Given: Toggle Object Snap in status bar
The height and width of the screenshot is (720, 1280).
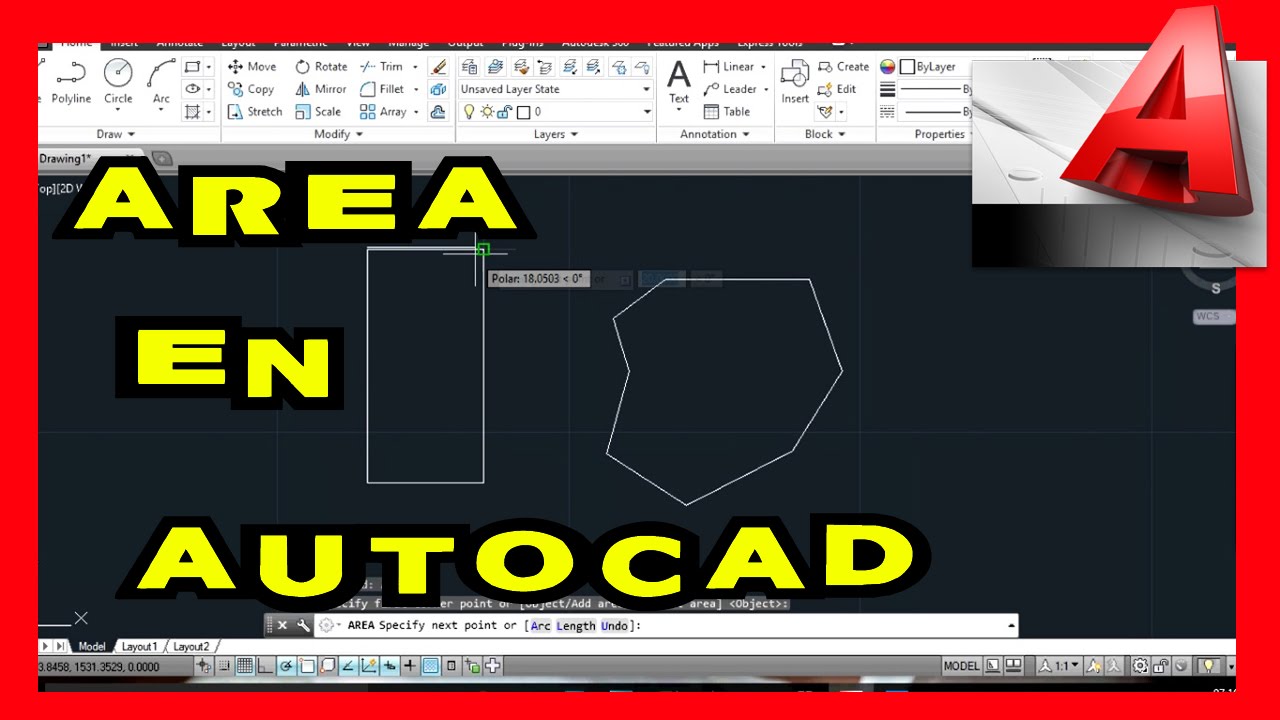Looking at the screenshot, I should point(308,666).
